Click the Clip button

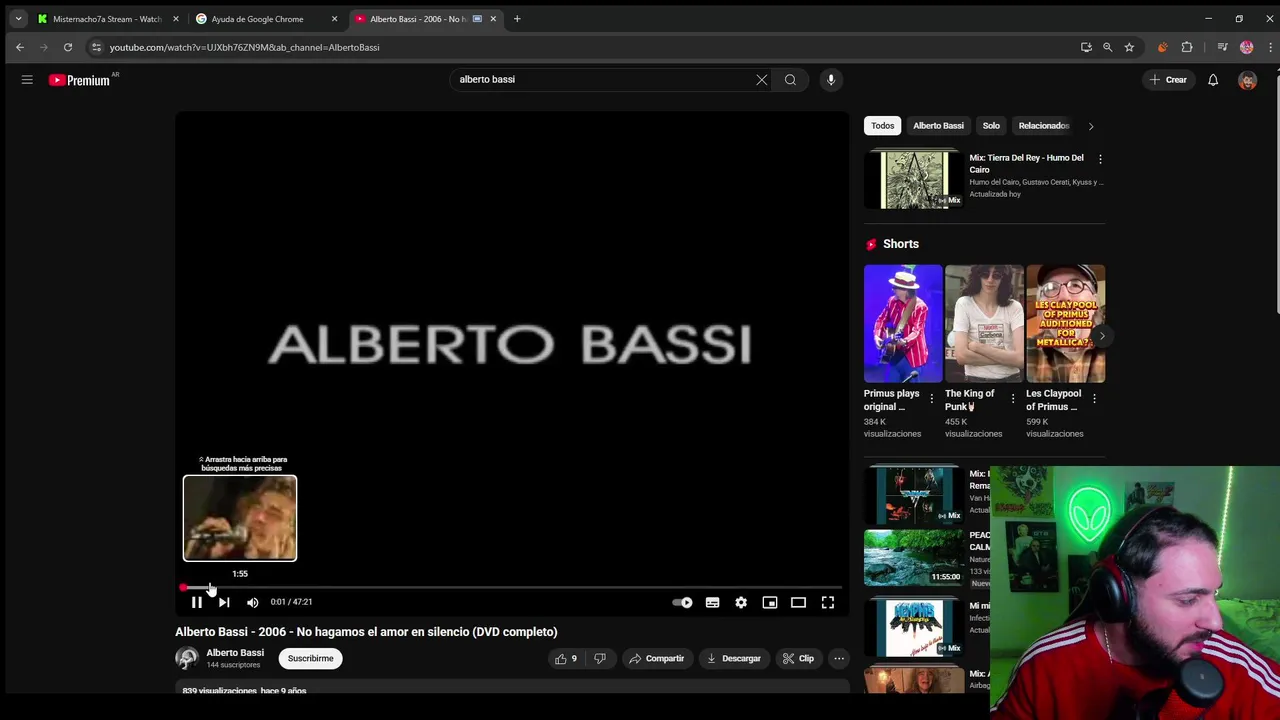pyautogui.click(x=798, y=659)
